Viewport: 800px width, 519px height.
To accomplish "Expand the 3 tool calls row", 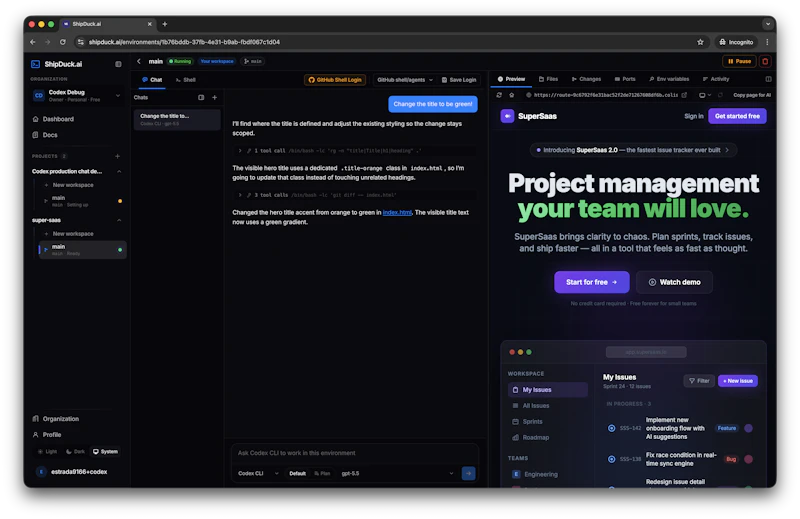I will click(354, 195).
